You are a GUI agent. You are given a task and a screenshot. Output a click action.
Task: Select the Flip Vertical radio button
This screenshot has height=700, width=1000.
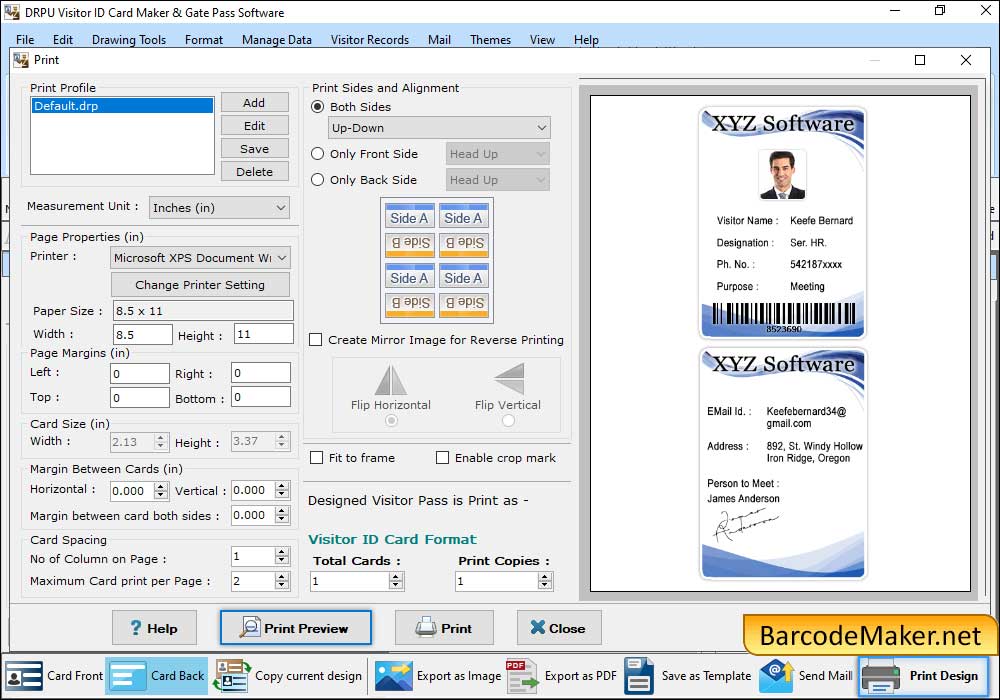point(508,421)
